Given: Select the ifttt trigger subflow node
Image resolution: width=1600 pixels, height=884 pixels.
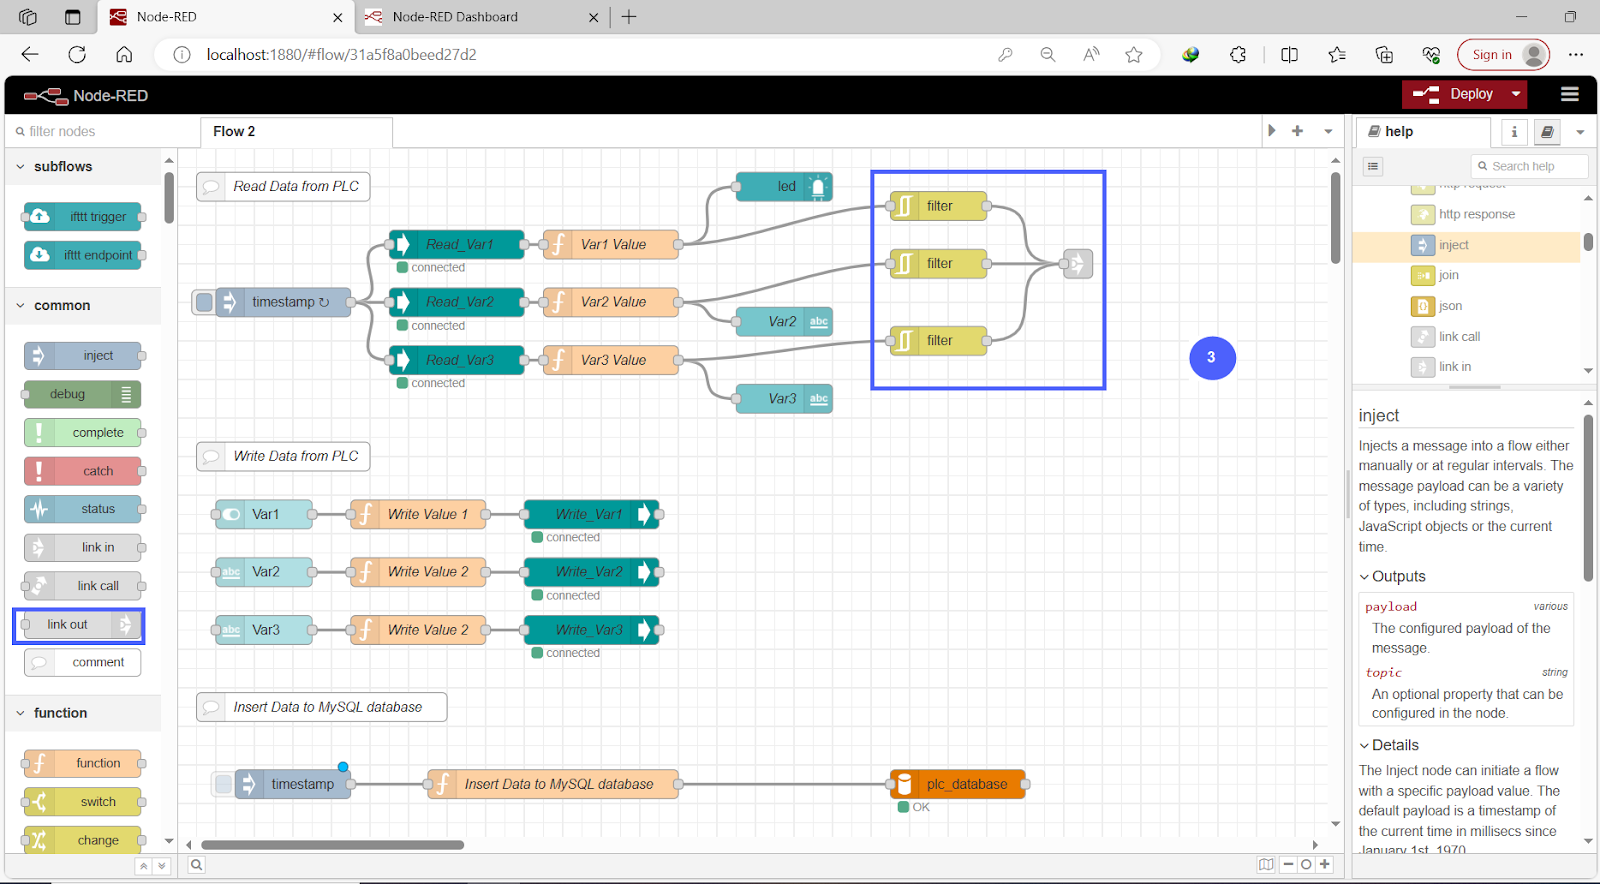Looking at the screenshot, I should [x=83, y=216].
